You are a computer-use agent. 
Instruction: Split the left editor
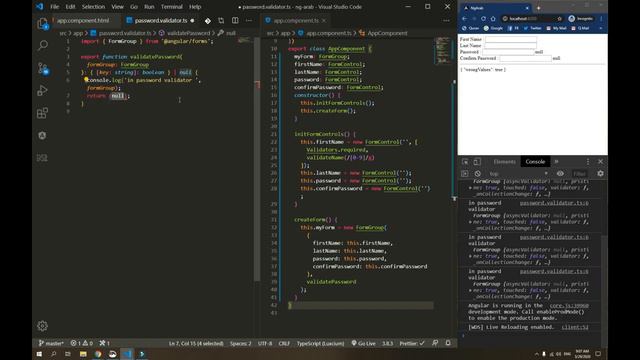tap(235, 20)
